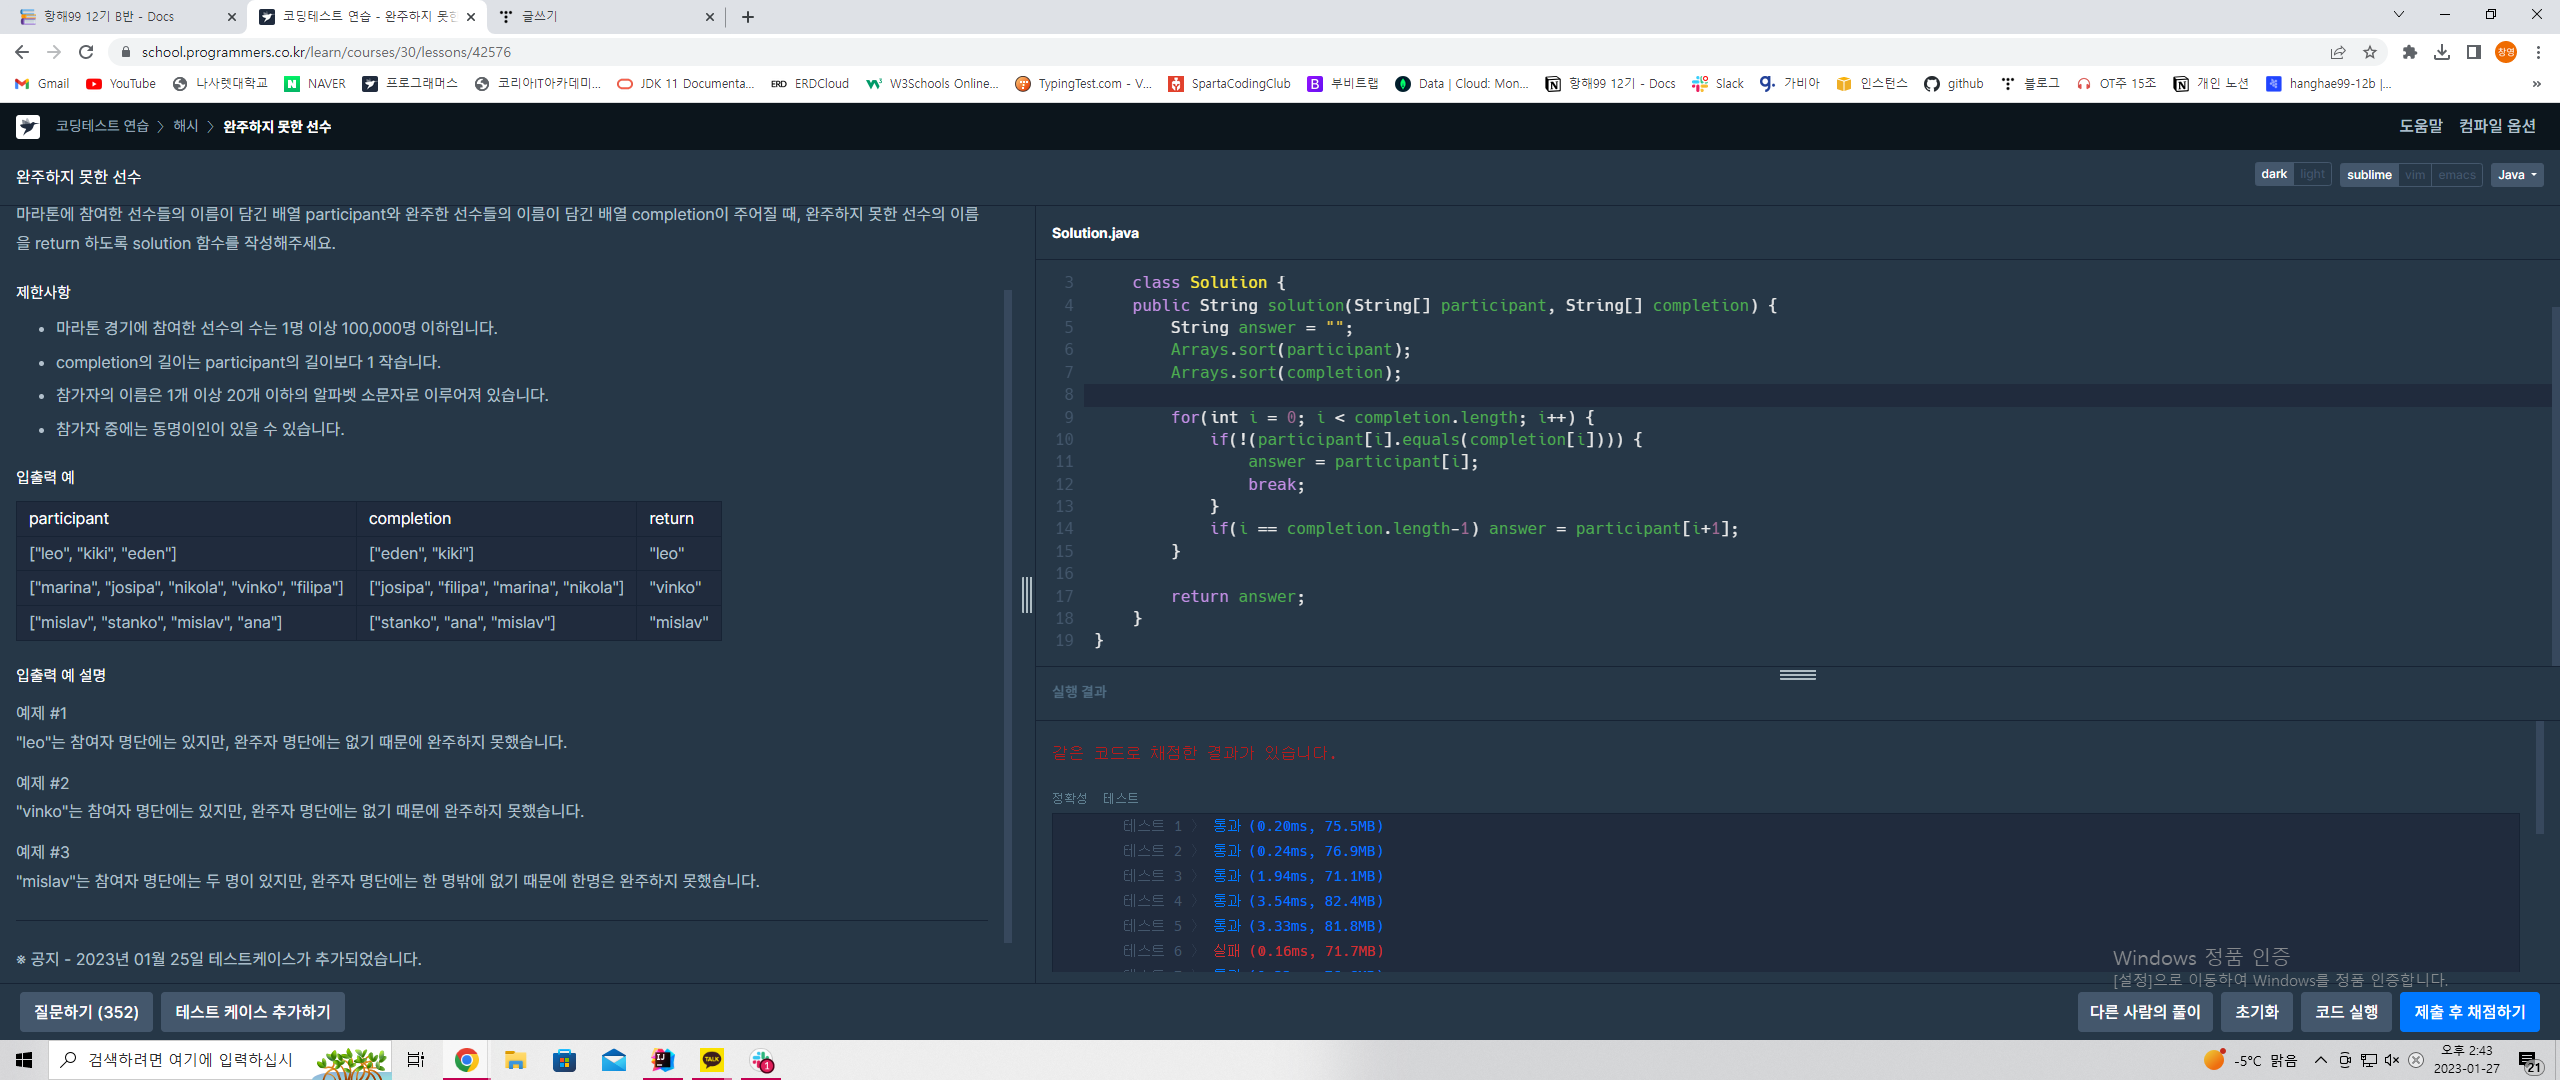Switch editor theme to light

[x=2311, y=175]
